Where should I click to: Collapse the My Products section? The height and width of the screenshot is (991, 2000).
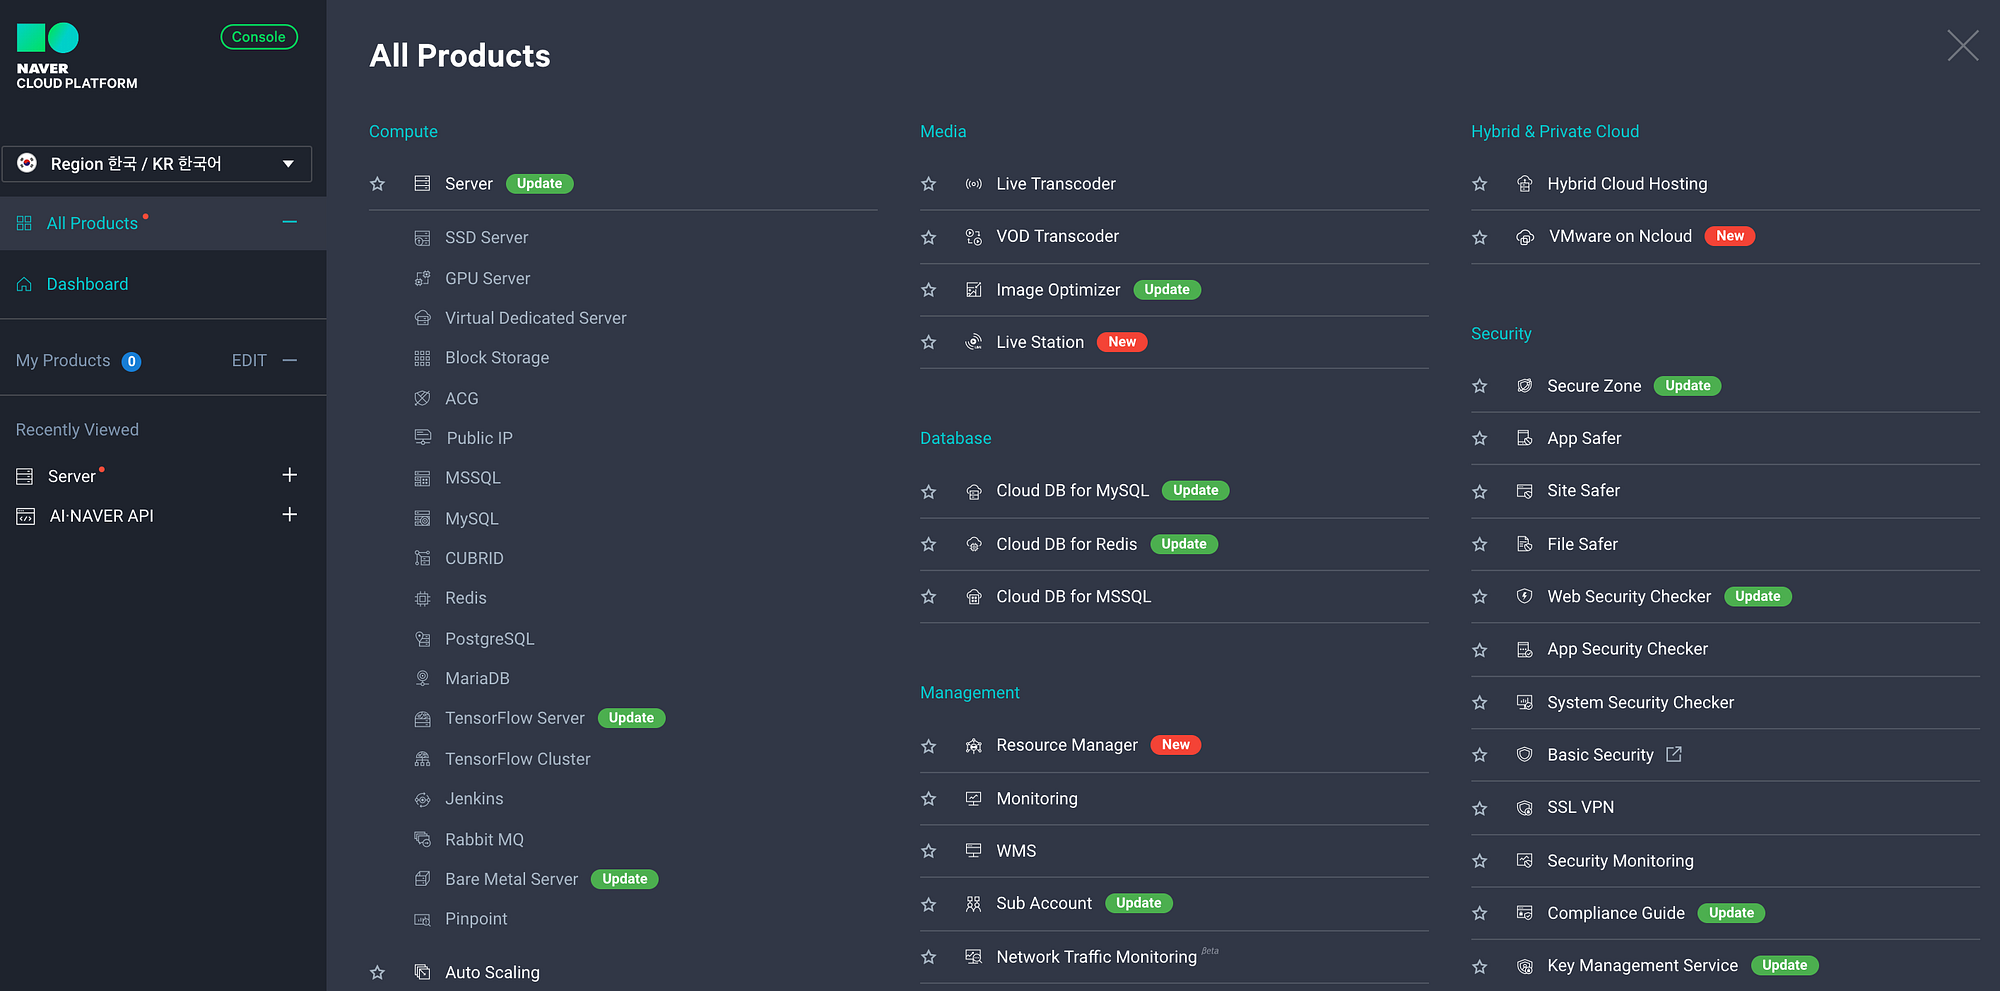click(x=290, y=360)
